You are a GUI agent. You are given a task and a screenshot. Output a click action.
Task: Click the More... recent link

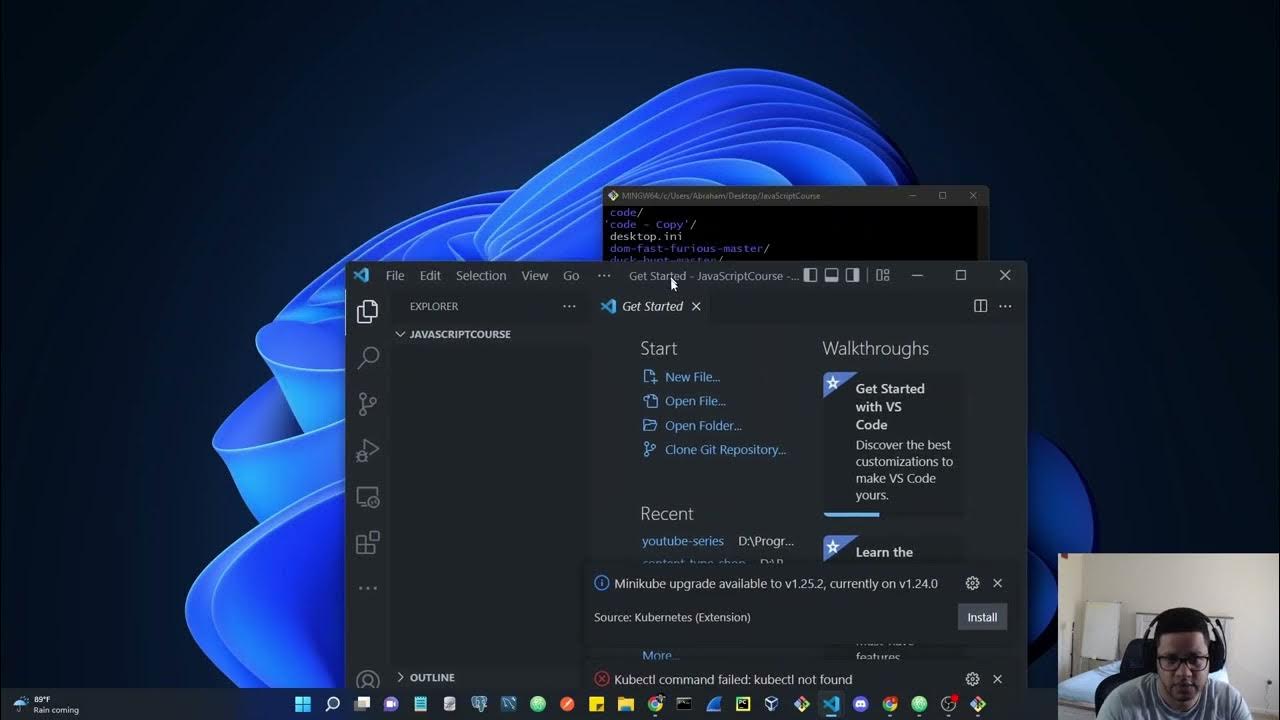point(660,655)
